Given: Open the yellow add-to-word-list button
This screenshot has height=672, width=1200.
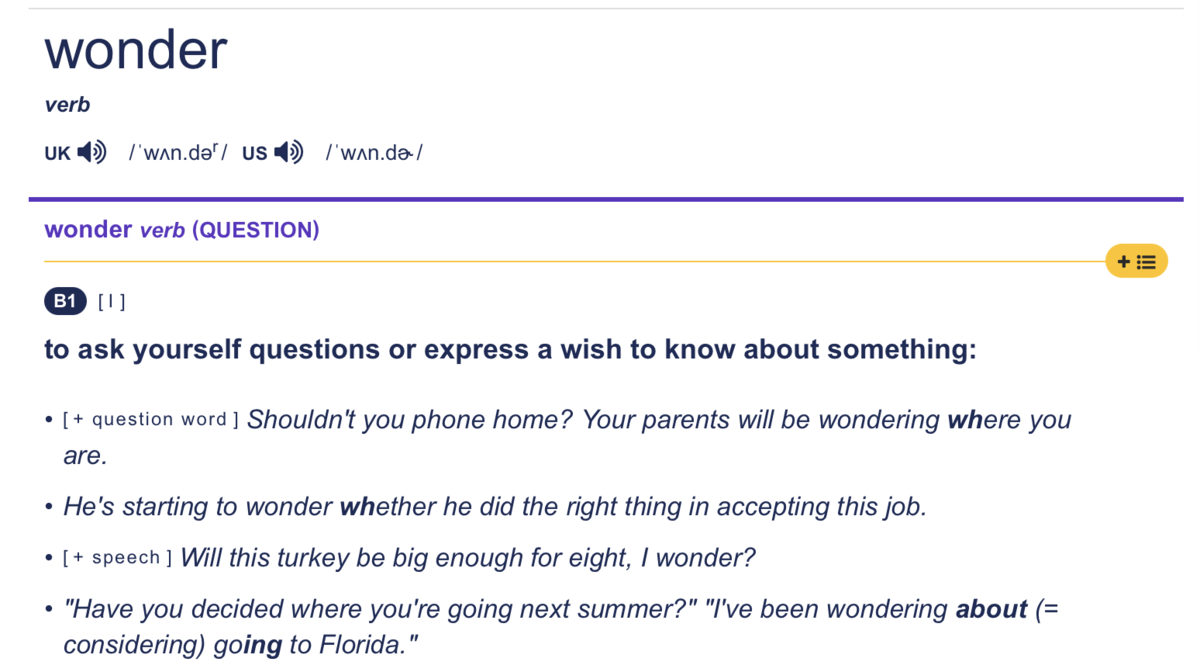Looking at the screenshot, I should (x=1136, y=262).
